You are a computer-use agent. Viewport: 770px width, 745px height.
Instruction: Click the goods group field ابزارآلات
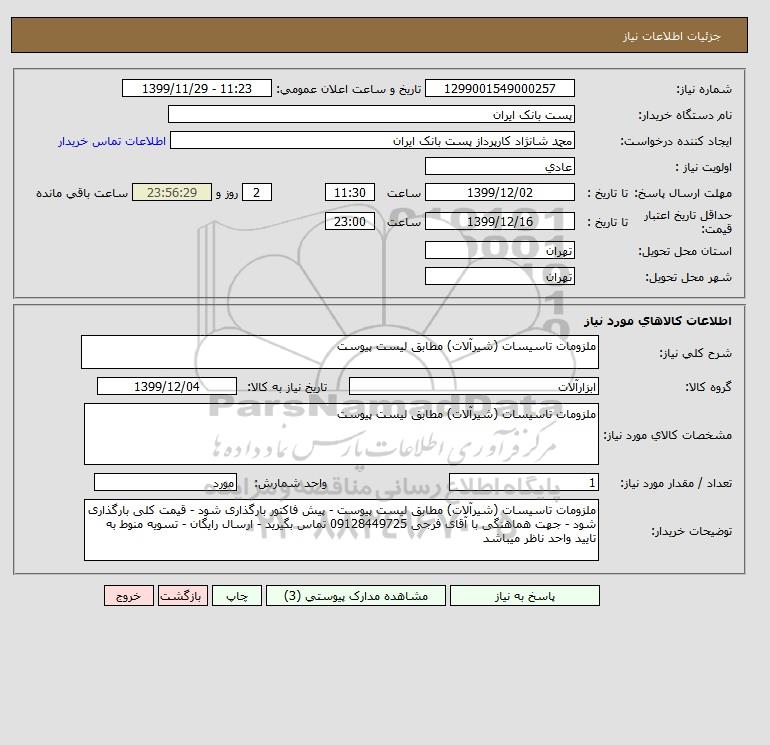[473, 386]
